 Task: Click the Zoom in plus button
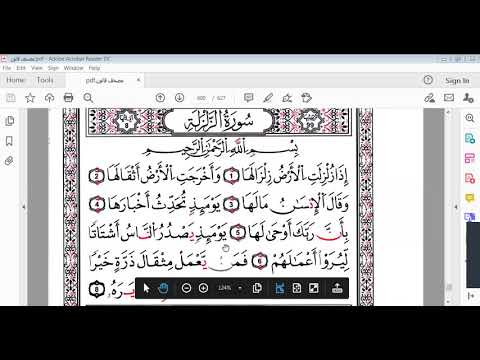pyautogui.click(x=203, y=288)
